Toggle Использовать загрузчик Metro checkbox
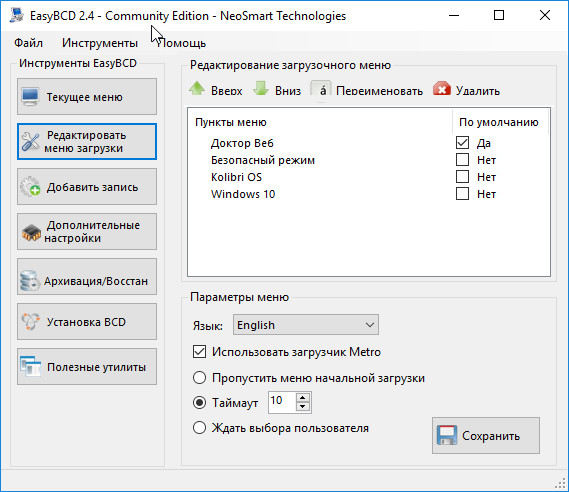This screenshot has height=492, width=569. (x=199, y=352)
